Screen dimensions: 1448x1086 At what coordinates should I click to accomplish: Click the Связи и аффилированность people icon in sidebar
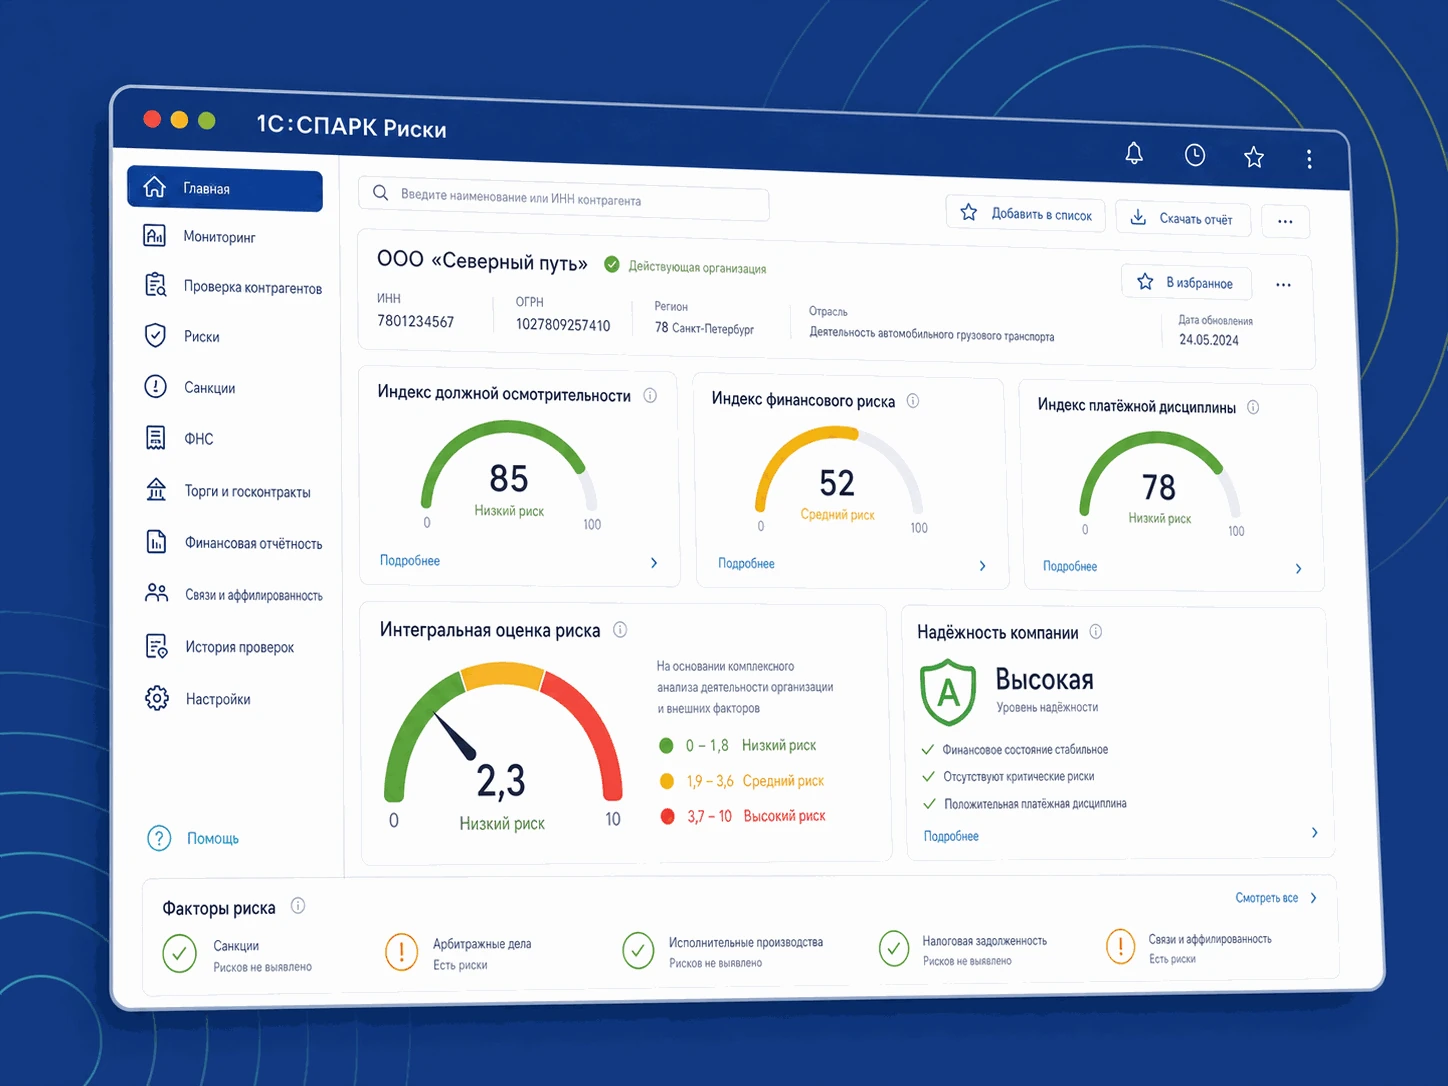click(x=156, y=593)
